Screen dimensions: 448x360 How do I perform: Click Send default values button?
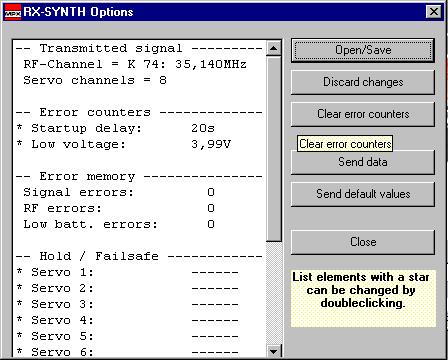click(363, 194)
